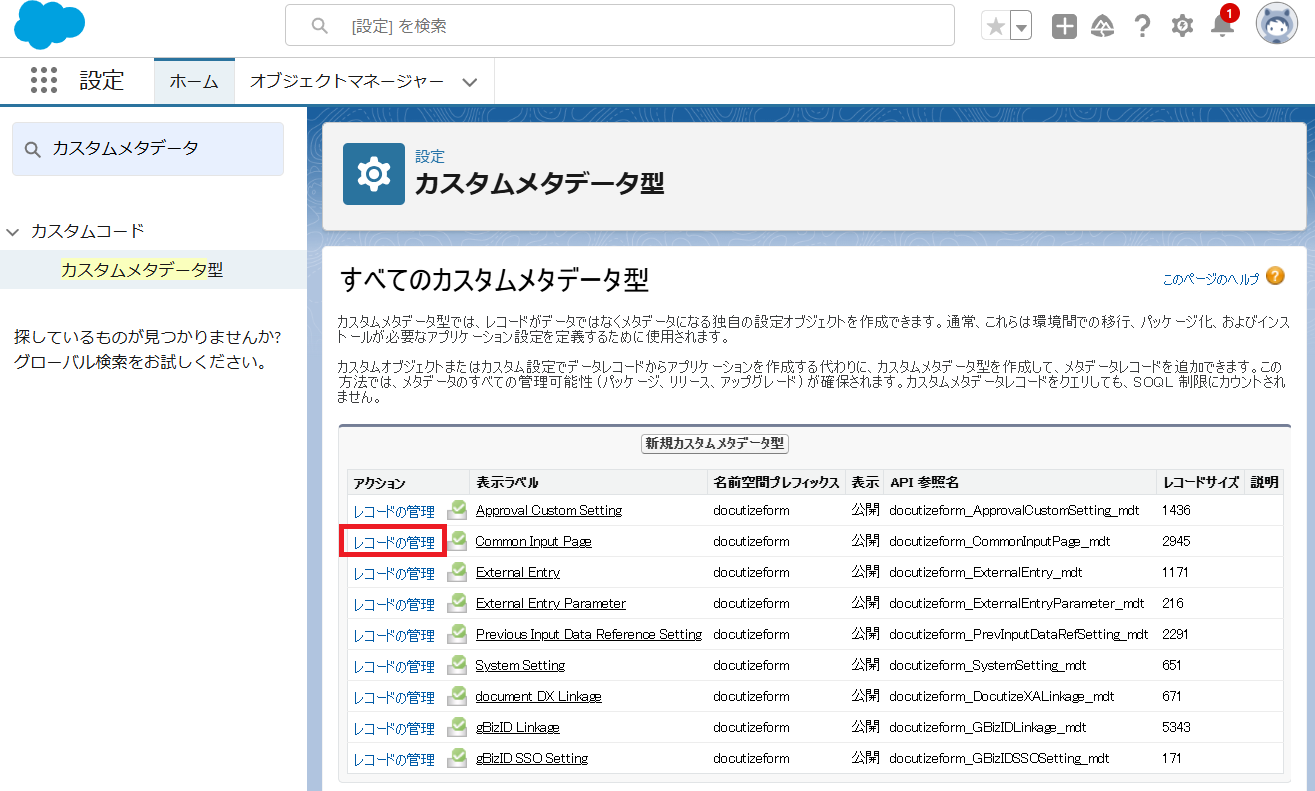
Task: Open the gBizID Linkage label link
Action: coord(518,727)
